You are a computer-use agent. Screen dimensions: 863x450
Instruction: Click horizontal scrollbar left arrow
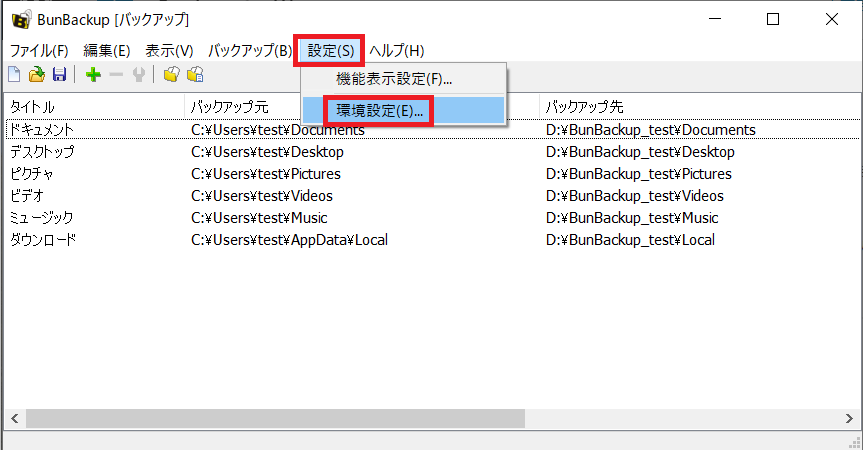click(x=15, y=419)
